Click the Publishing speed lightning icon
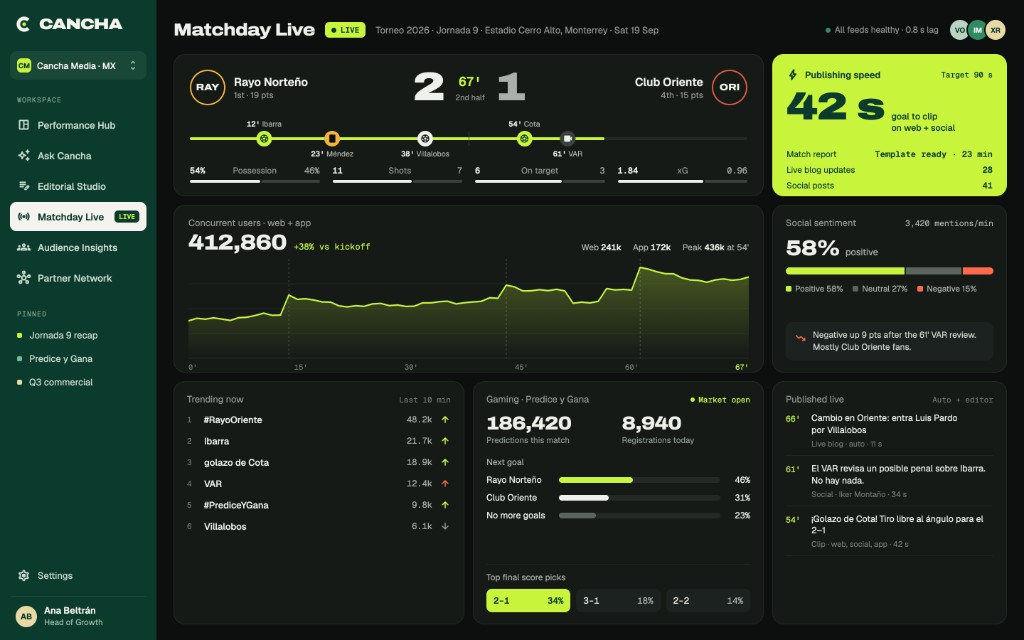This screenshot has height=640, width=1024. pos(792,74)
